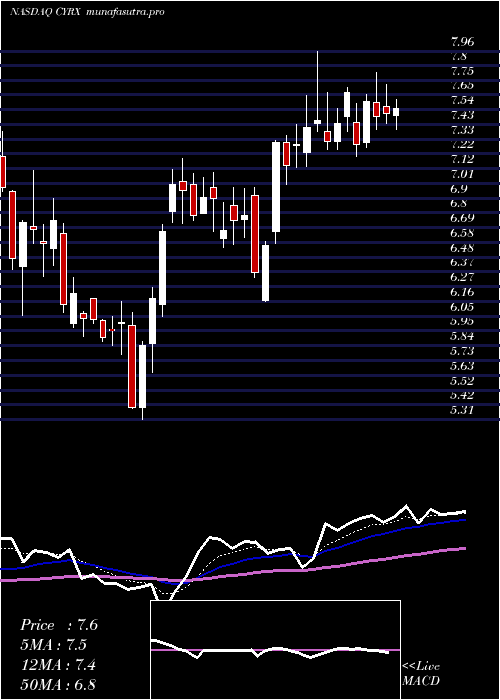Click the 7.54 price axis label
The image size is (500, 700).
tap(462, 100)
